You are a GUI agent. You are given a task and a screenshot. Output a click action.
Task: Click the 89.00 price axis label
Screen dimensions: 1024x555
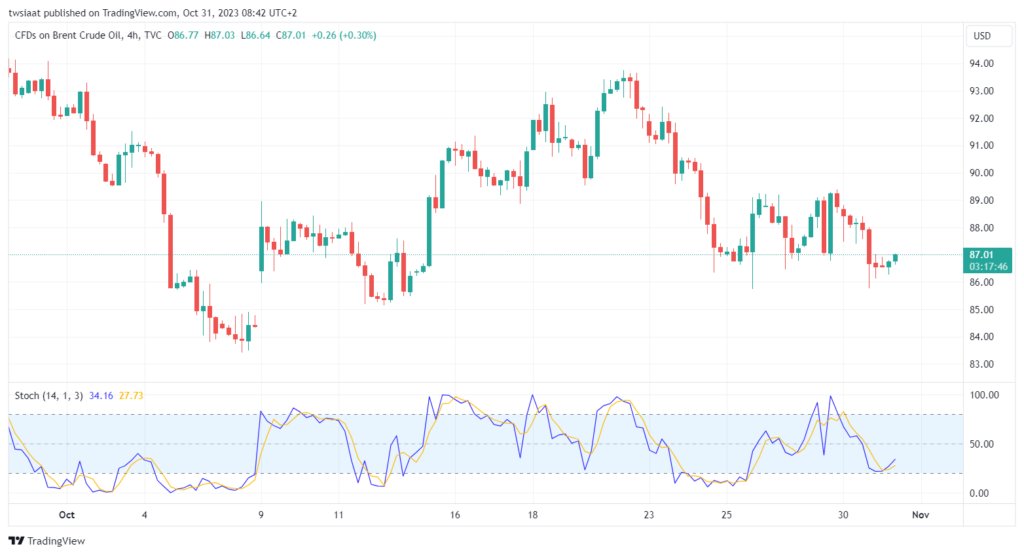click(982, 200)
